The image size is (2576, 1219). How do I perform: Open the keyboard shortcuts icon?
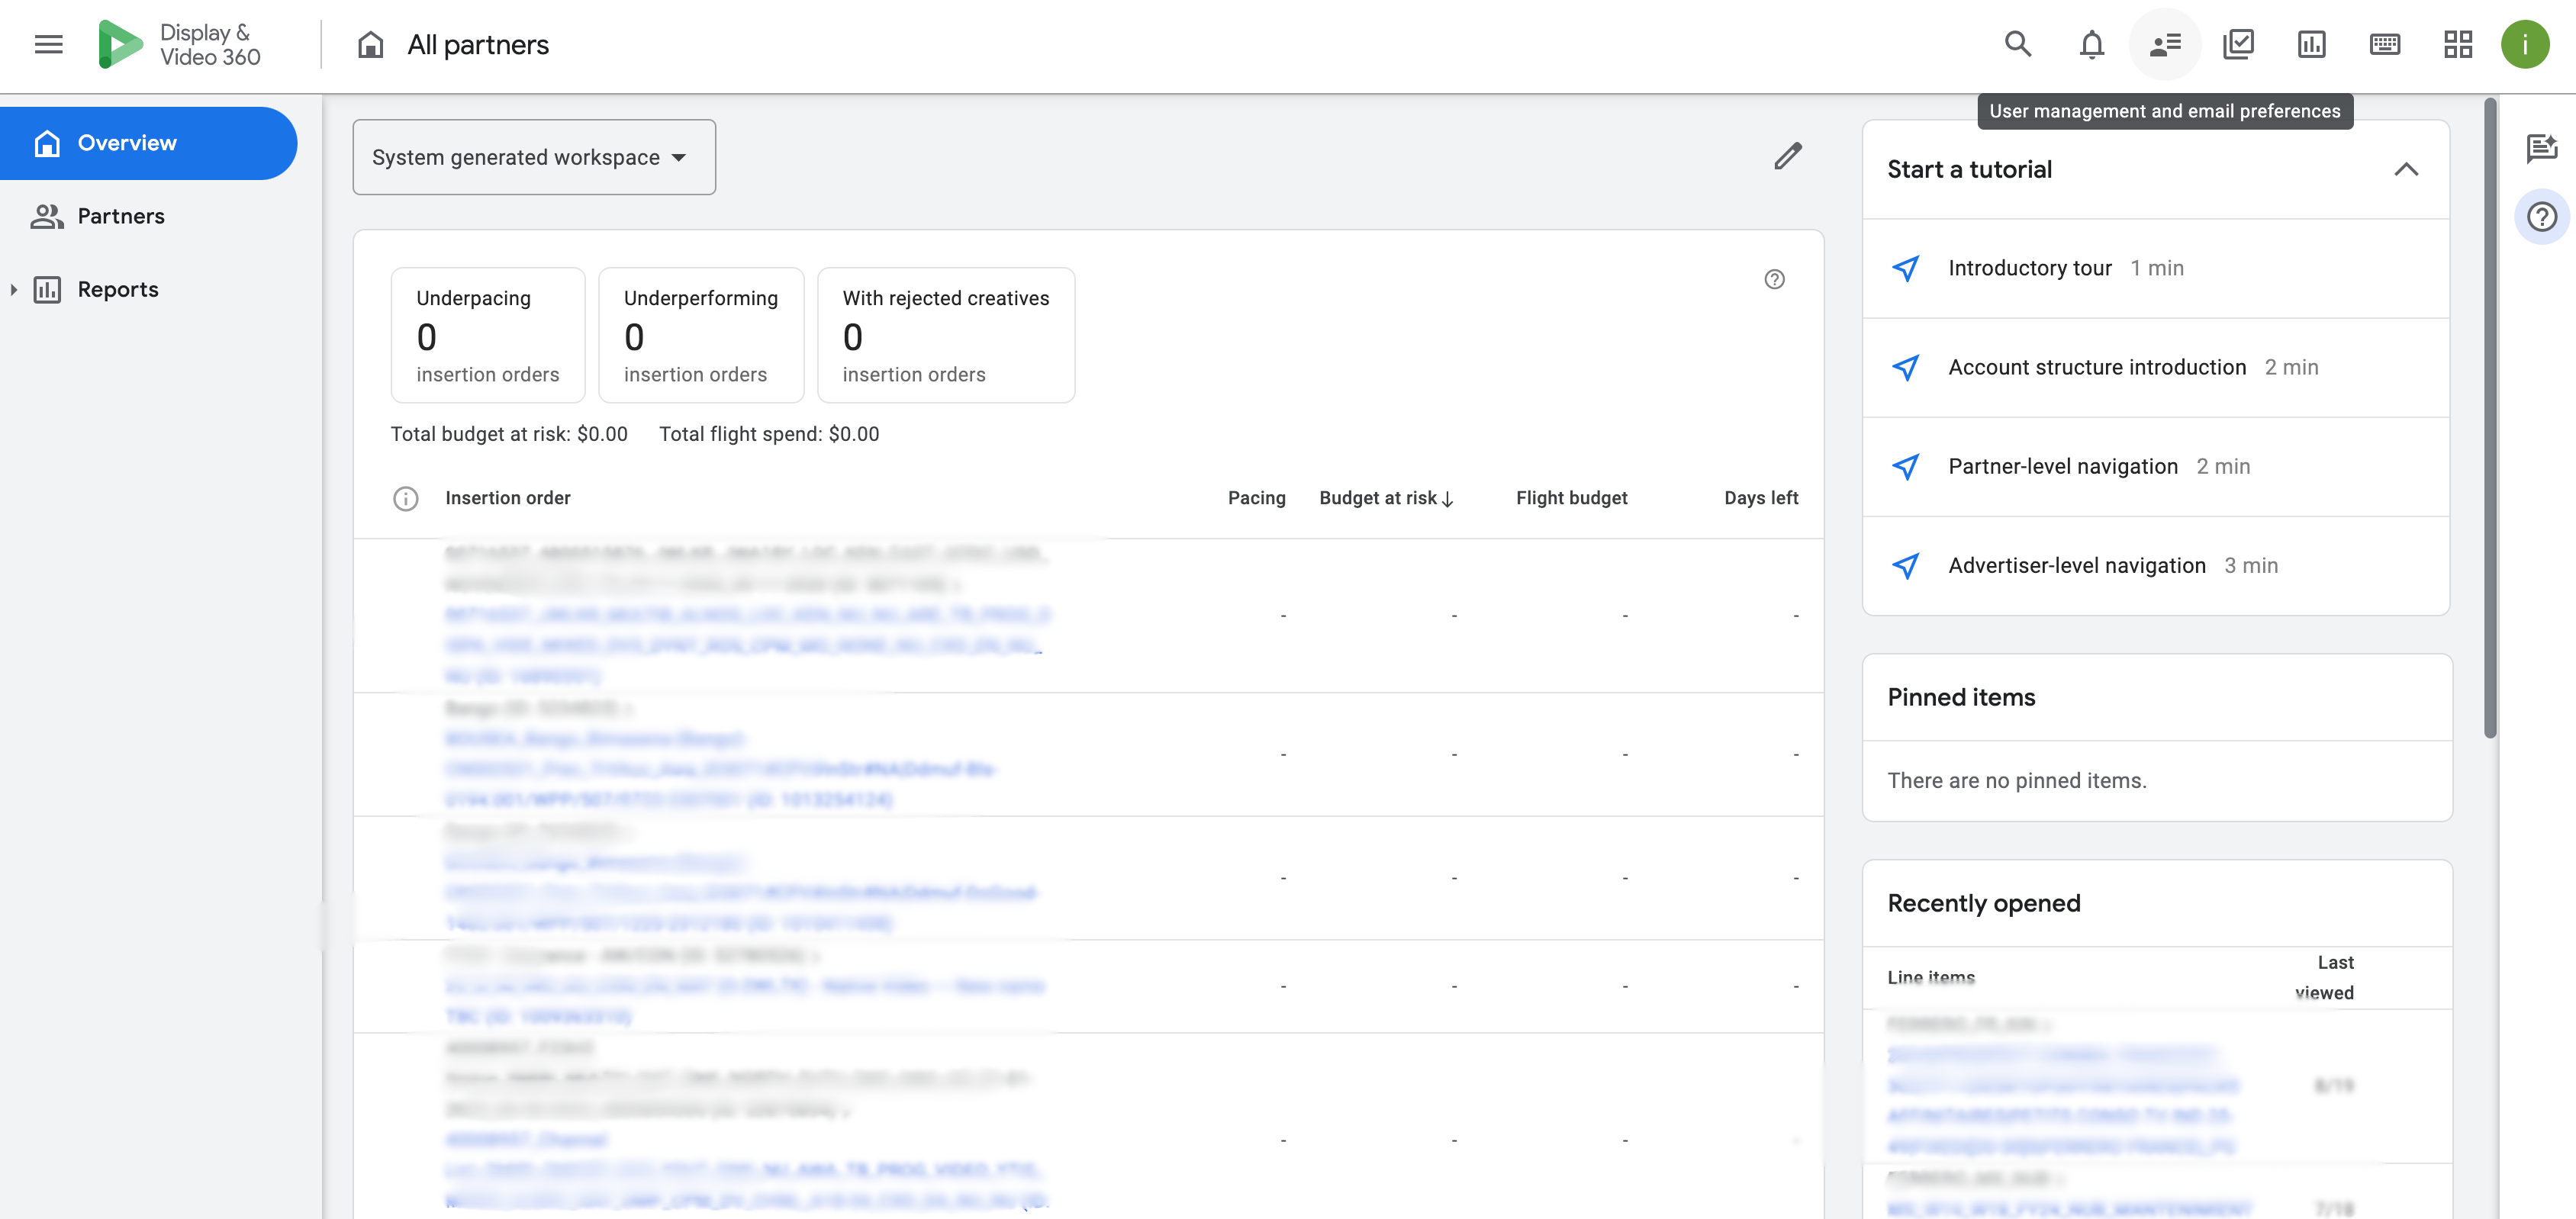coord(2385,44)
